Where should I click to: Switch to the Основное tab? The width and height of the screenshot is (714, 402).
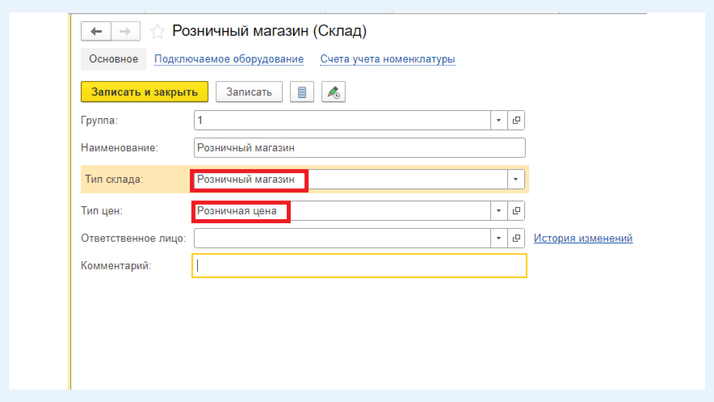113,59
